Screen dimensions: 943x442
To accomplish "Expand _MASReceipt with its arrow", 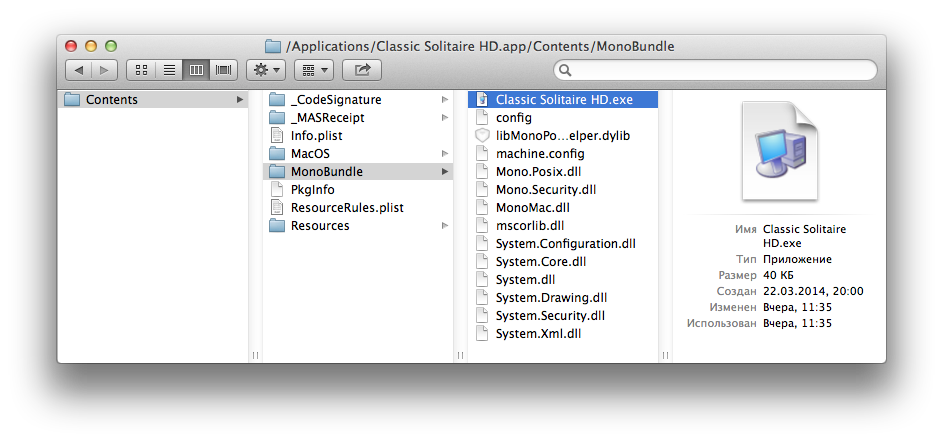I will pyautogui.click(x=445, y=118).
